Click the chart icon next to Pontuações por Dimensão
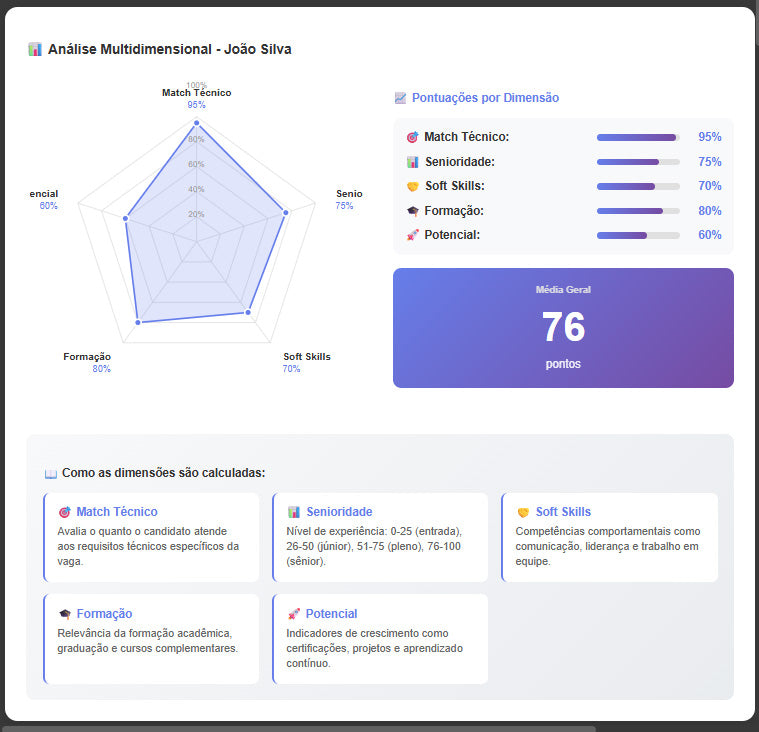 point(401,98)
